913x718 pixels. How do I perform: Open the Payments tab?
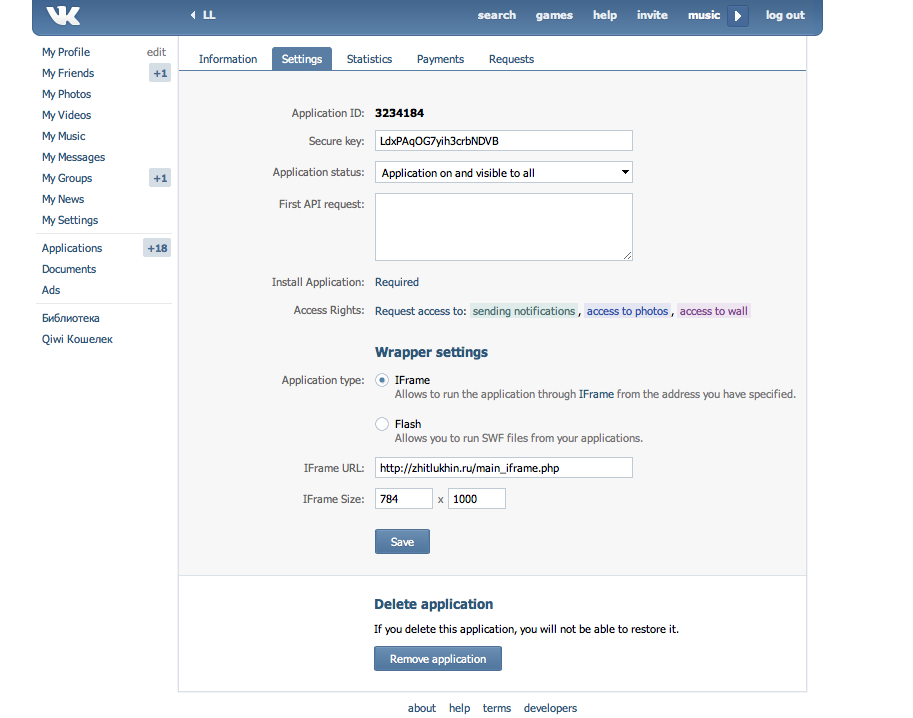tap(440, 59)
